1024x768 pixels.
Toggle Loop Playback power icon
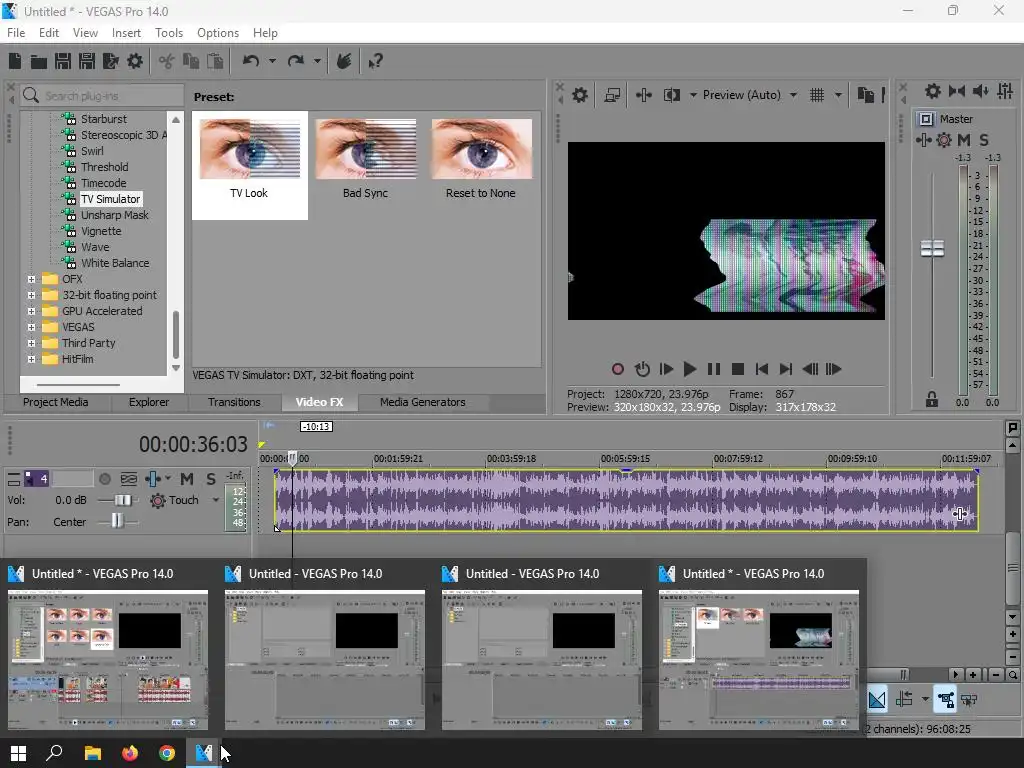point(642,369)
